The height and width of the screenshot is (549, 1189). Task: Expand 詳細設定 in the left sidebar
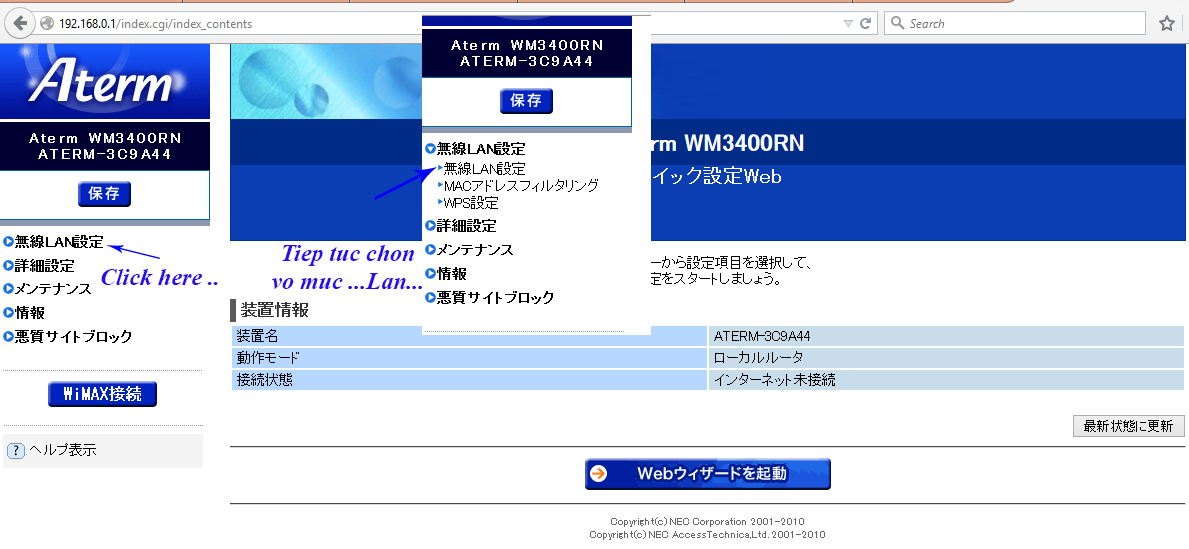point(44,266)
